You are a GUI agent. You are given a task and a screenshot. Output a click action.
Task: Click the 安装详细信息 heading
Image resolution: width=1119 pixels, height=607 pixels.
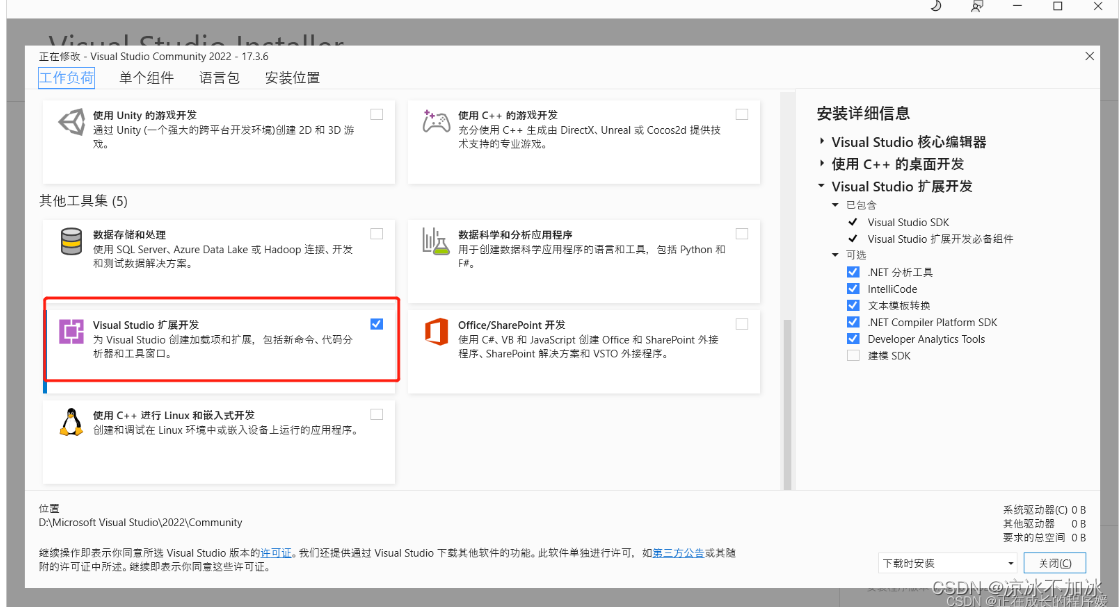(864, 113)
